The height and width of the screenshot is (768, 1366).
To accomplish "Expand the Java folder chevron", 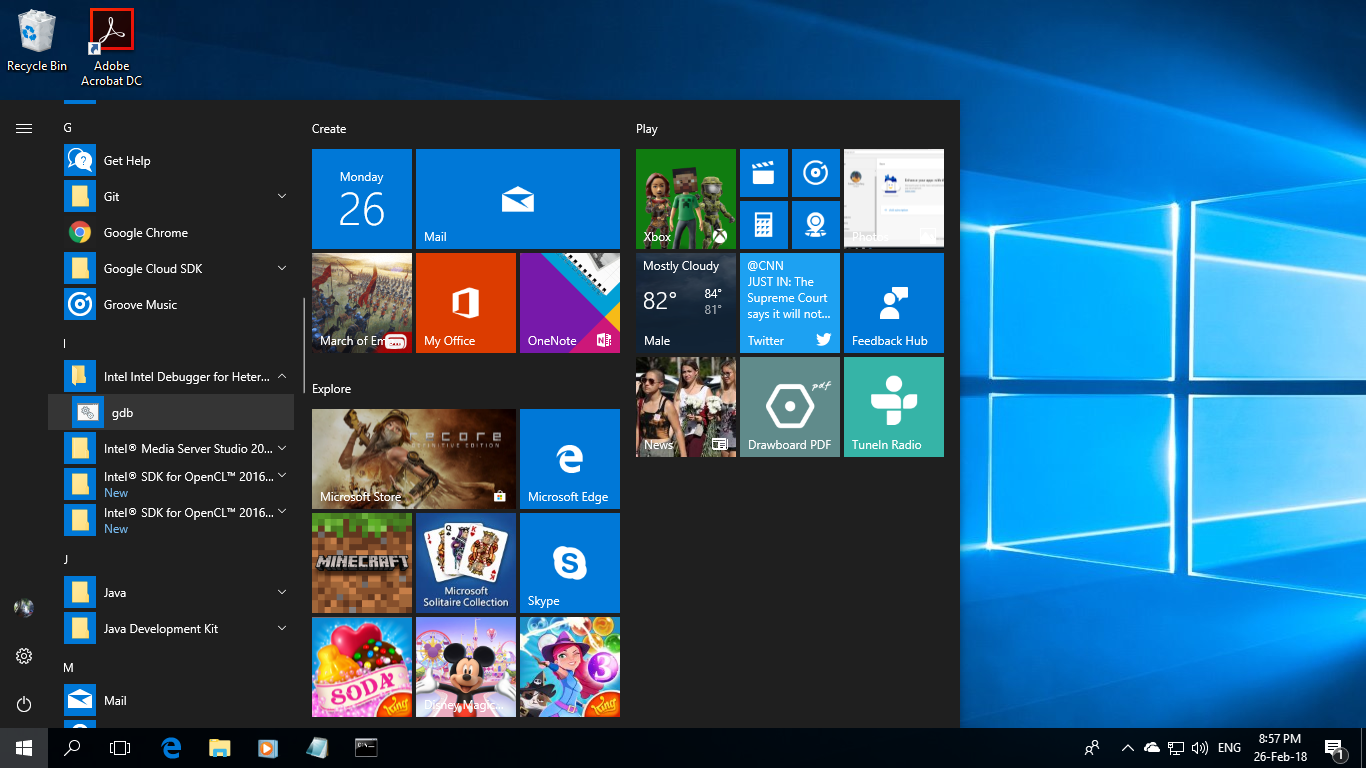I will [x=282, y=593].
